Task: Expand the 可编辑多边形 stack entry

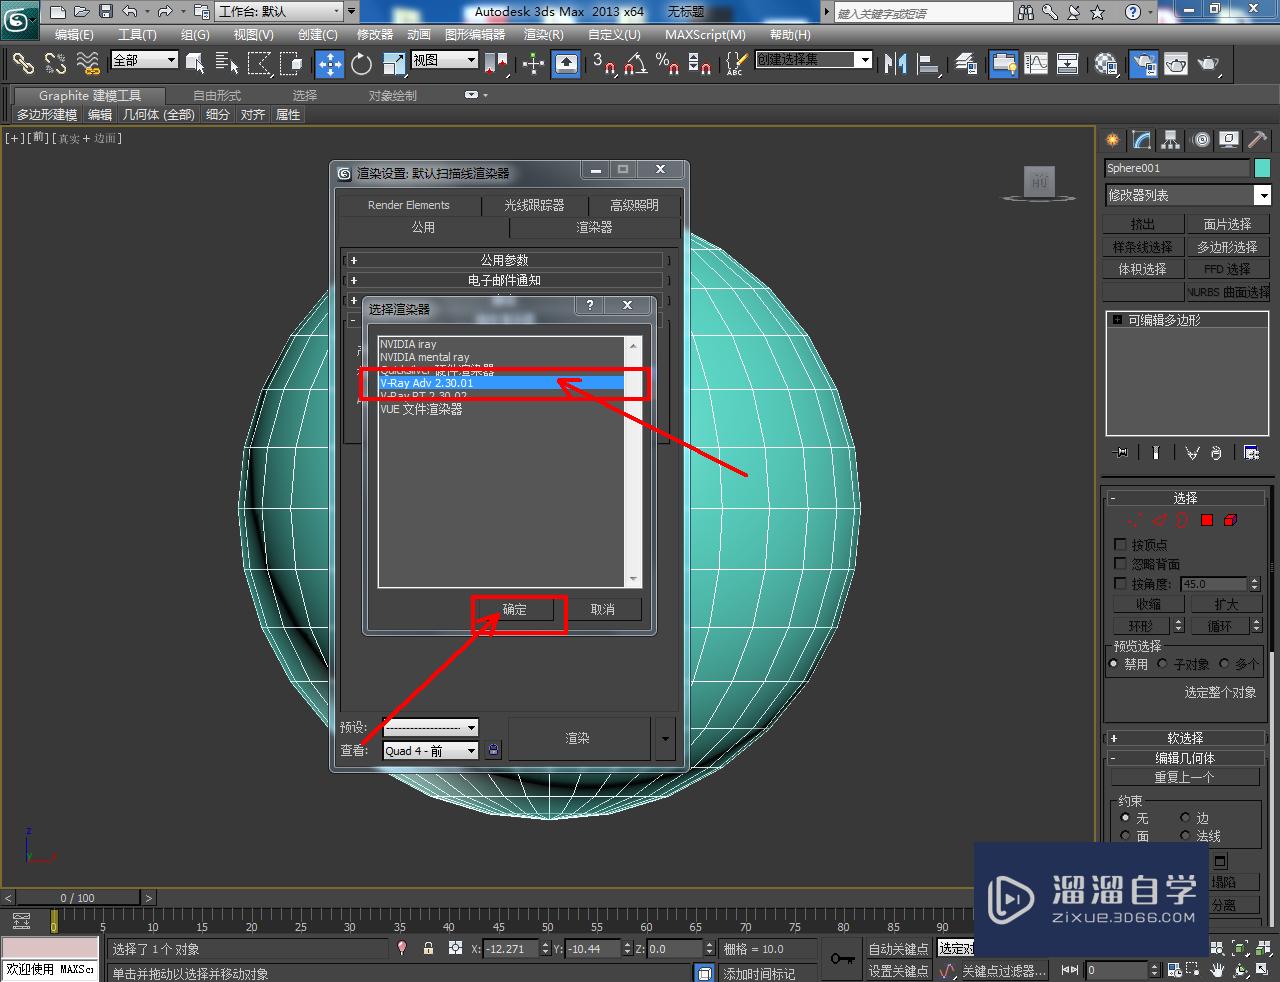Action: click(x=1118, y=320)
